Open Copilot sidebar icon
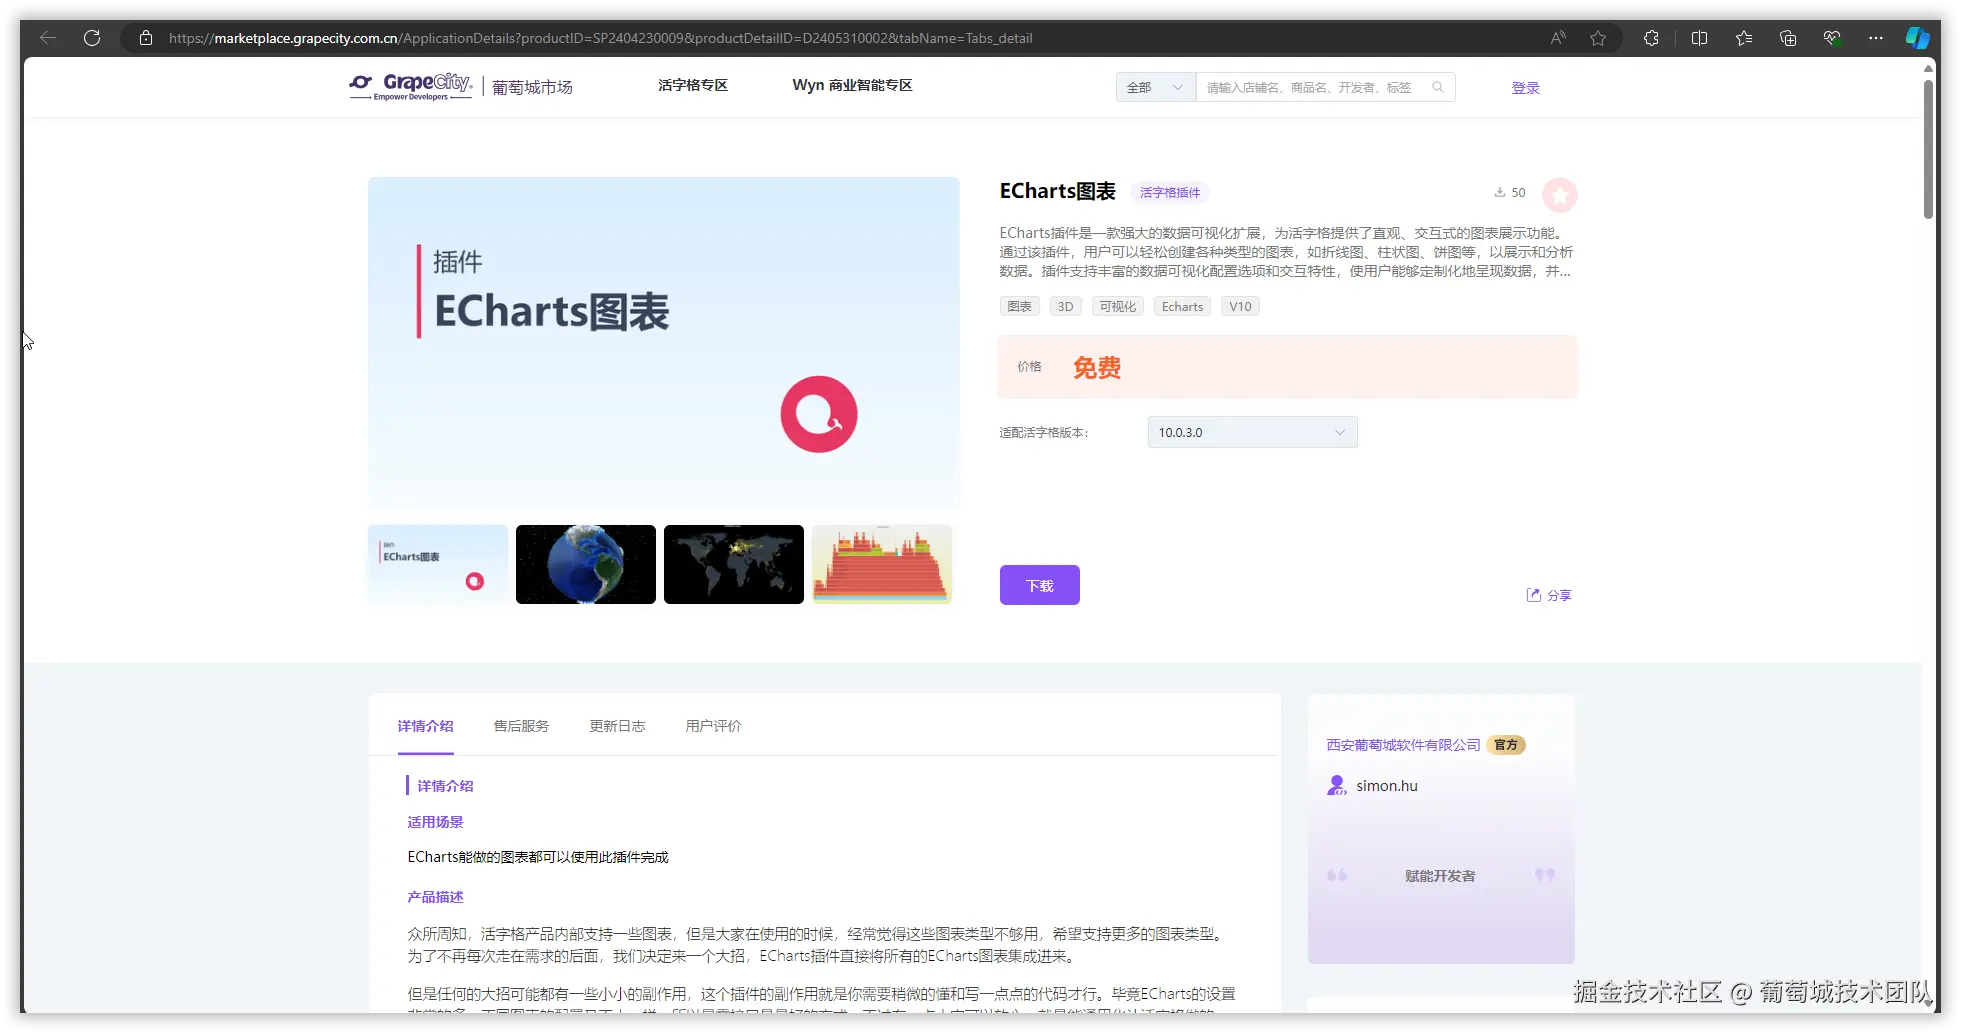Image resolution: width=1961 pixels, height=1033 pixels. pos(1918,38)
